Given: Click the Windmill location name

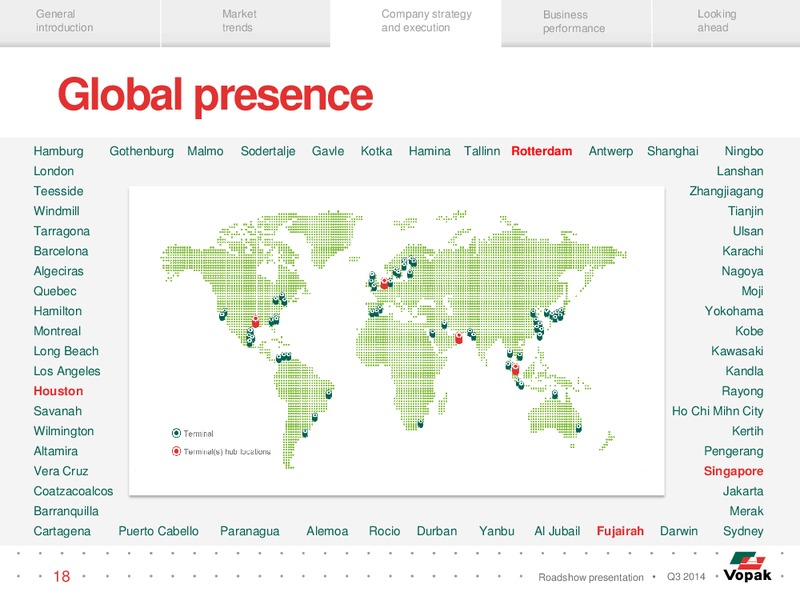Looking at the screenshot, I should tap(56, 211).
